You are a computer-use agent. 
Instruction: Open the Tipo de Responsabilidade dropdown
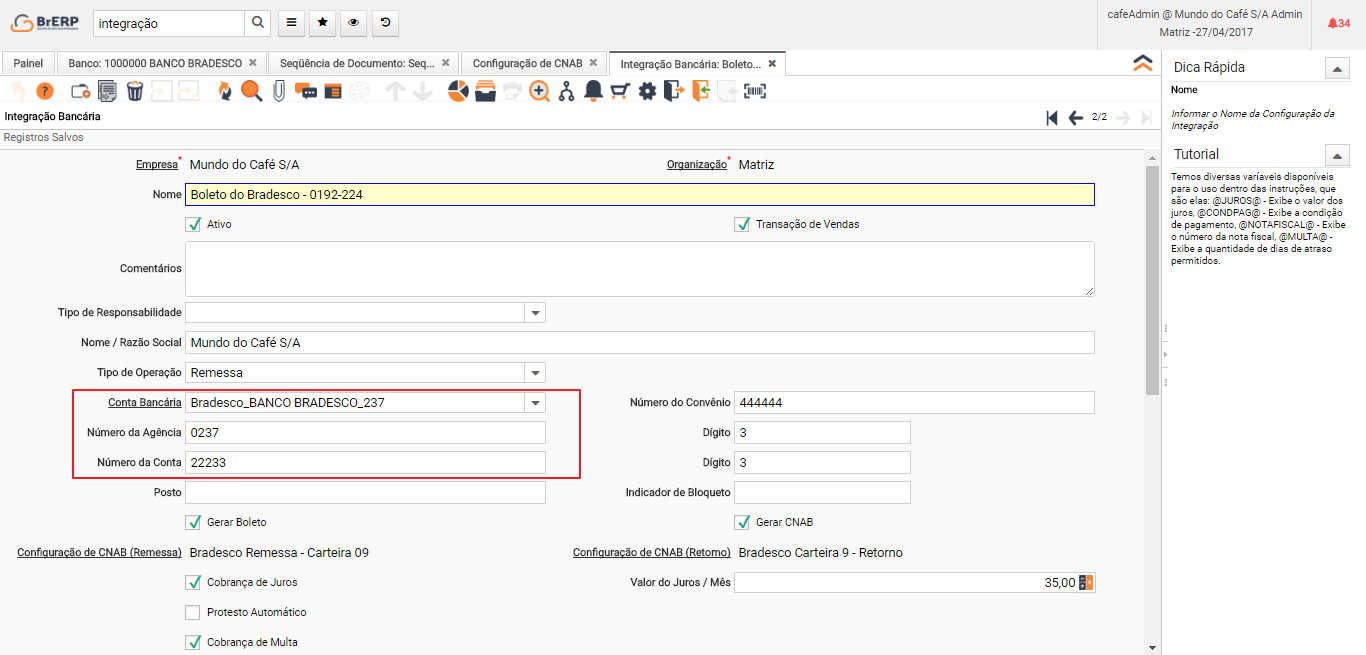pyautogui.click(x=536, y=313)
